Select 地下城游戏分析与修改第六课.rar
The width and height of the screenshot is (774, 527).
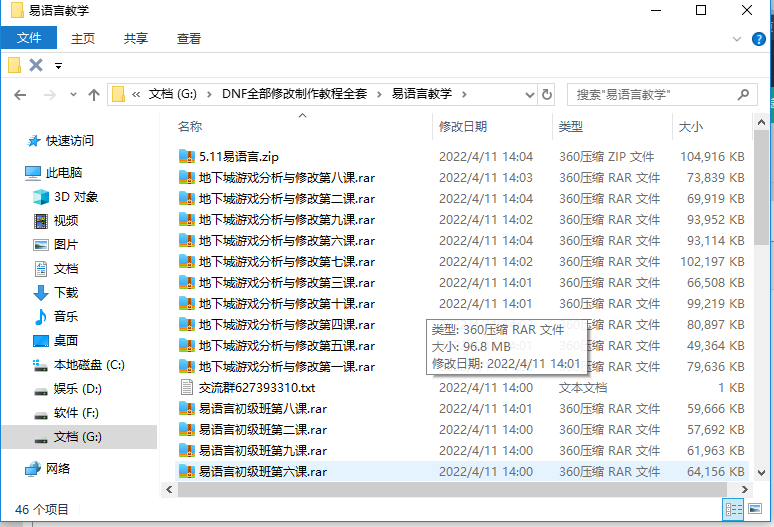(286, 241)
